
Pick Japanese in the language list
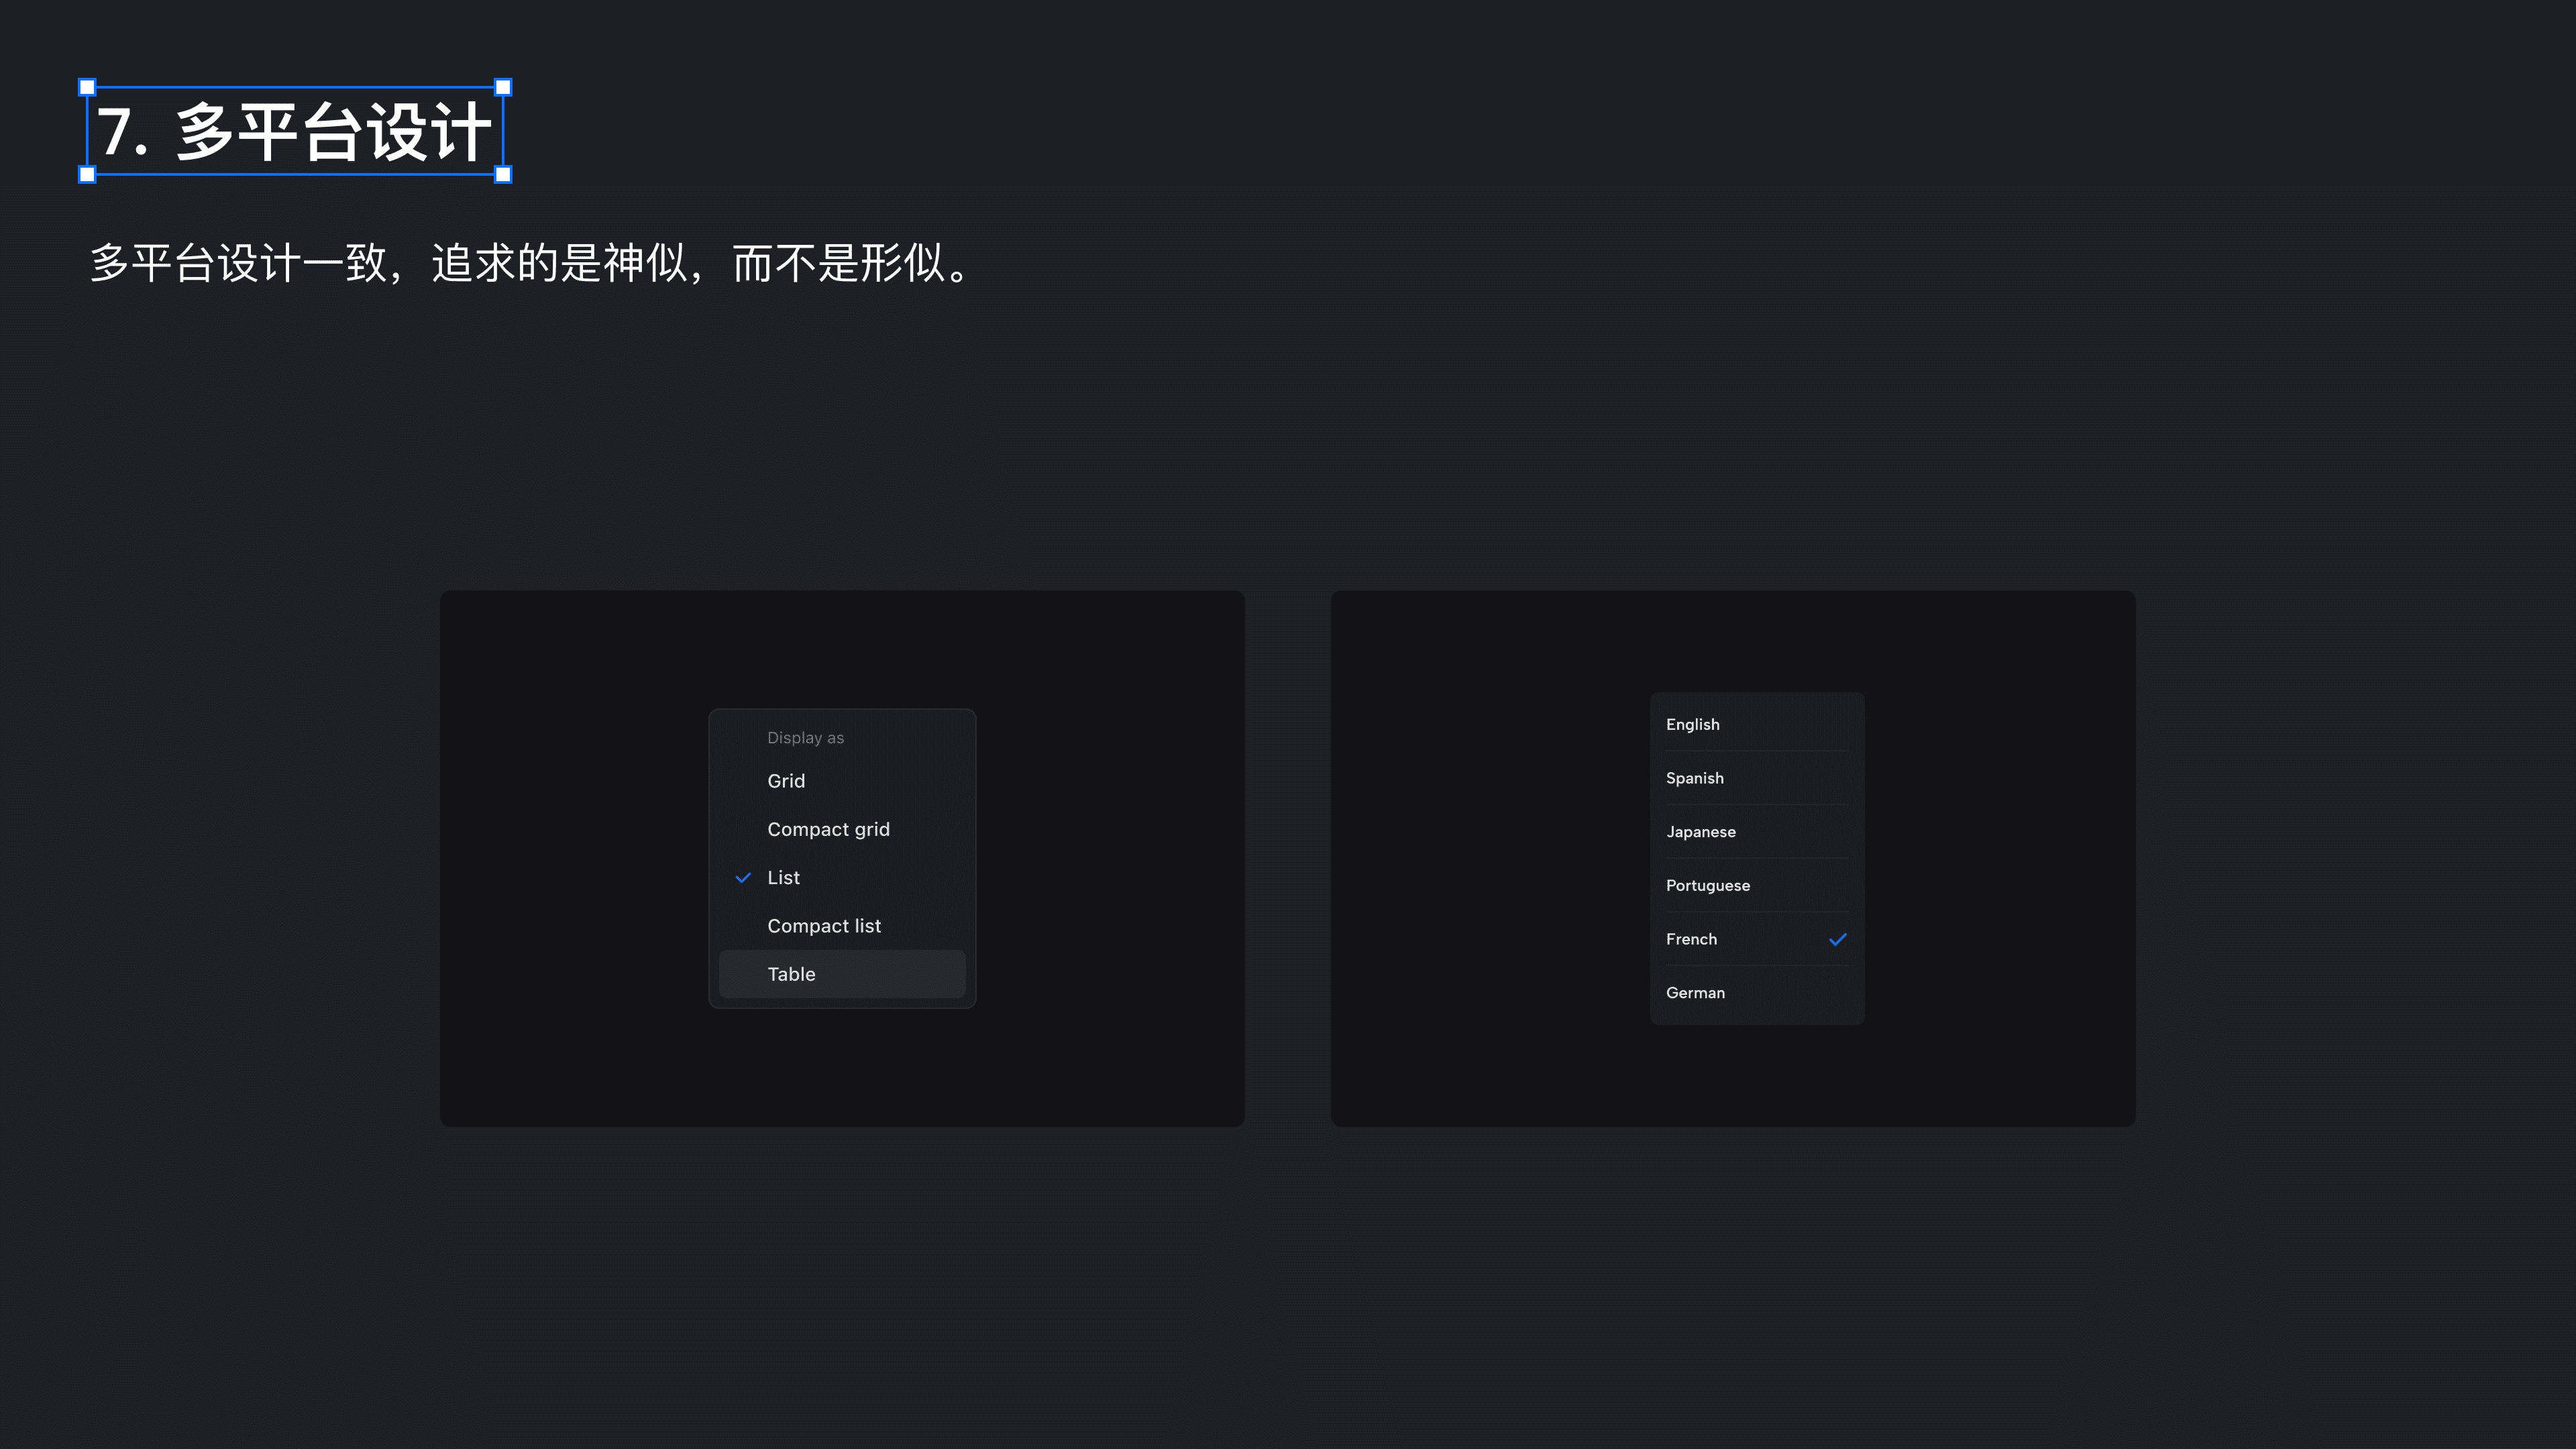pos(1700,832)
